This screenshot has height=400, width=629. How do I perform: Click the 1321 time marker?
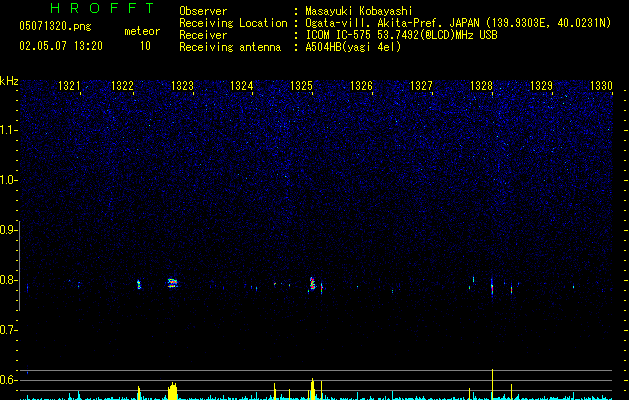[x=69, y=86]
